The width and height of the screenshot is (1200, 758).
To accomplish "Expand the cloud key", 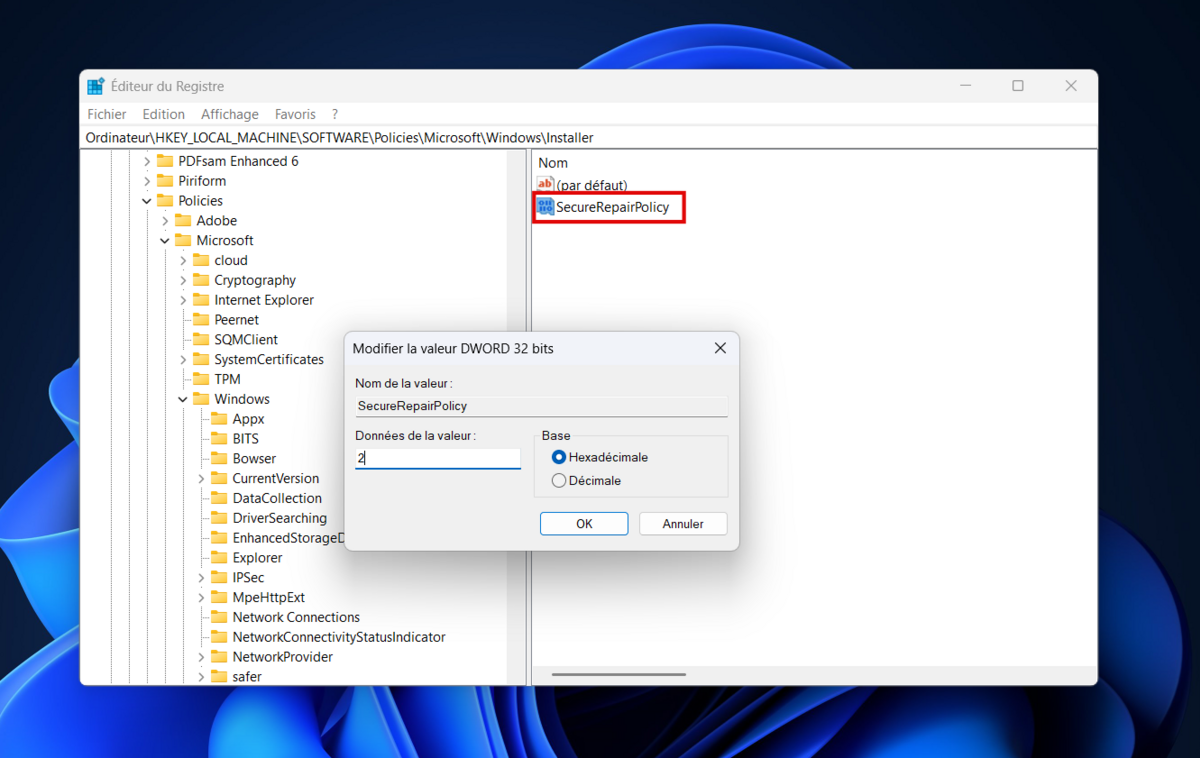I will (183, 260).
